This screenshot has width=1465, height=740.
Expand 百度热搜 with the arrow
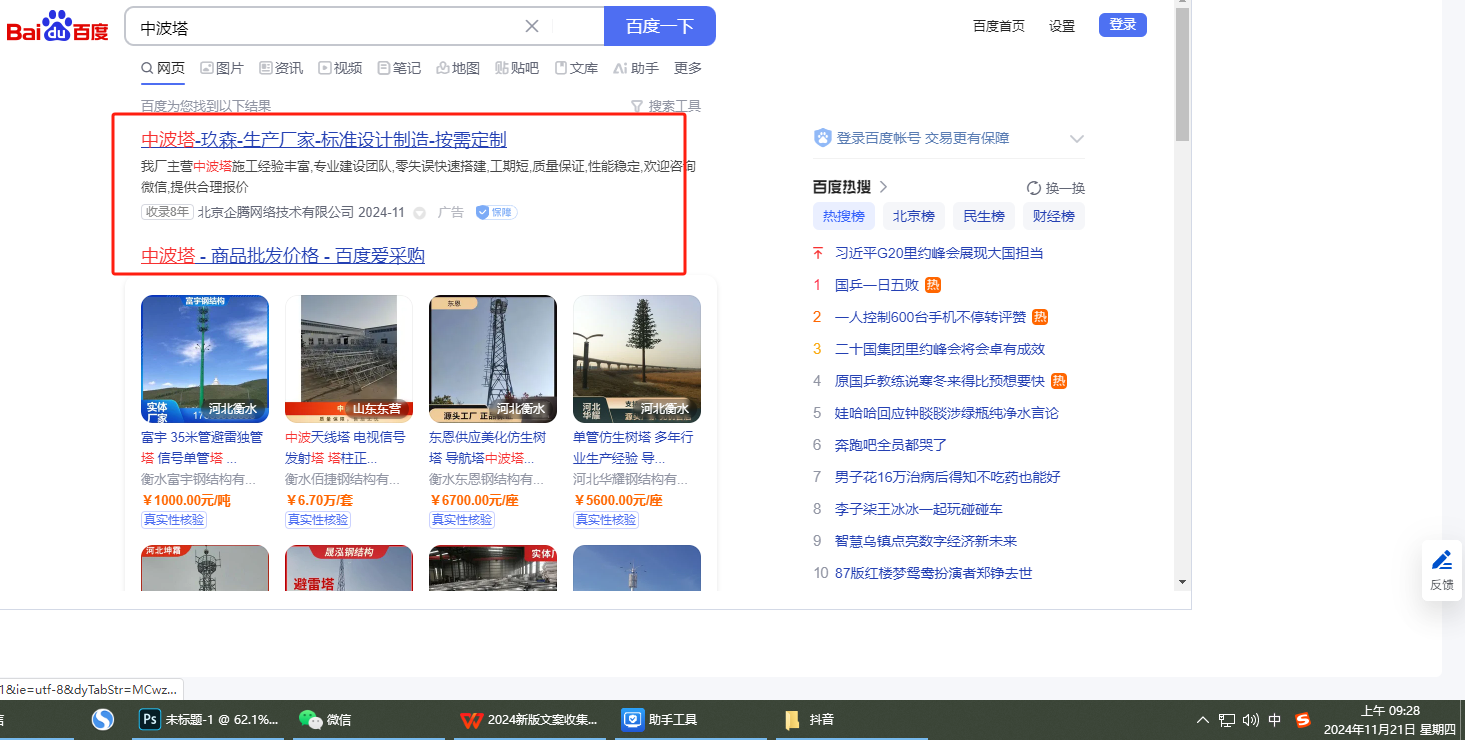(x=884, y=187)
